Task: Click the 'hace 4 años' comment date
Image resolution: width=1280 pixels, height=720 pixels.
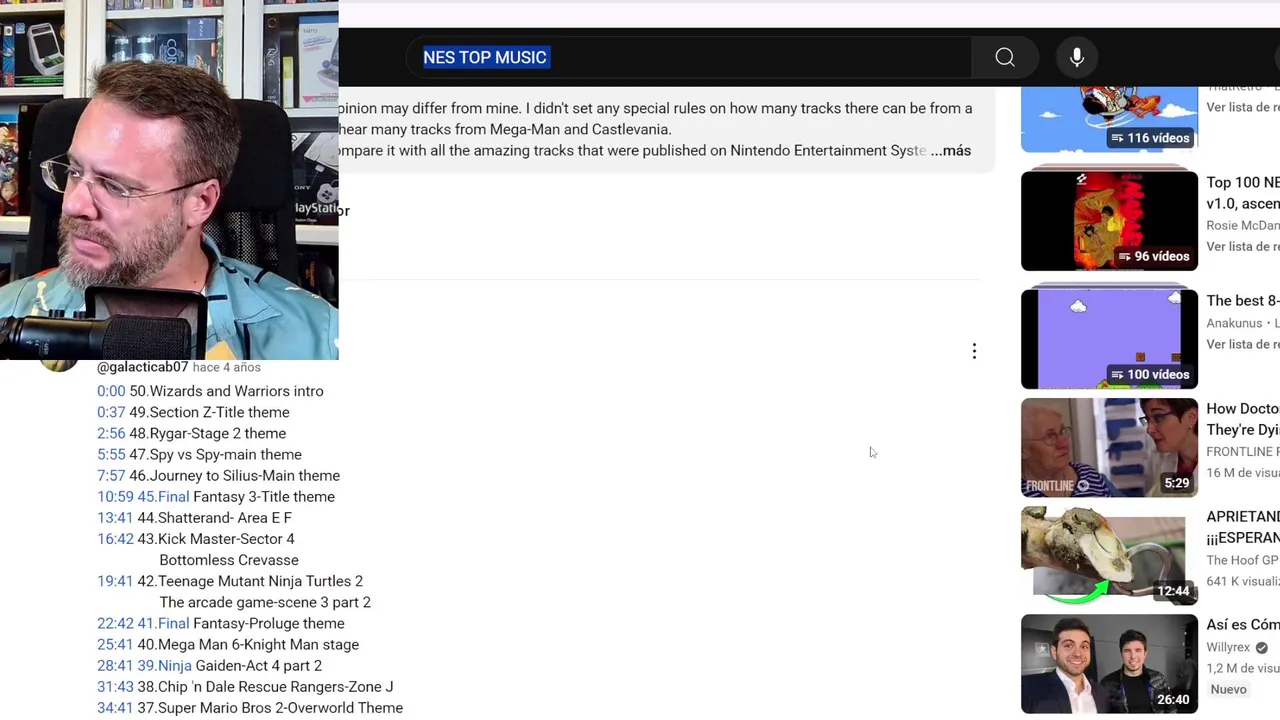Action: pos(227,367)
